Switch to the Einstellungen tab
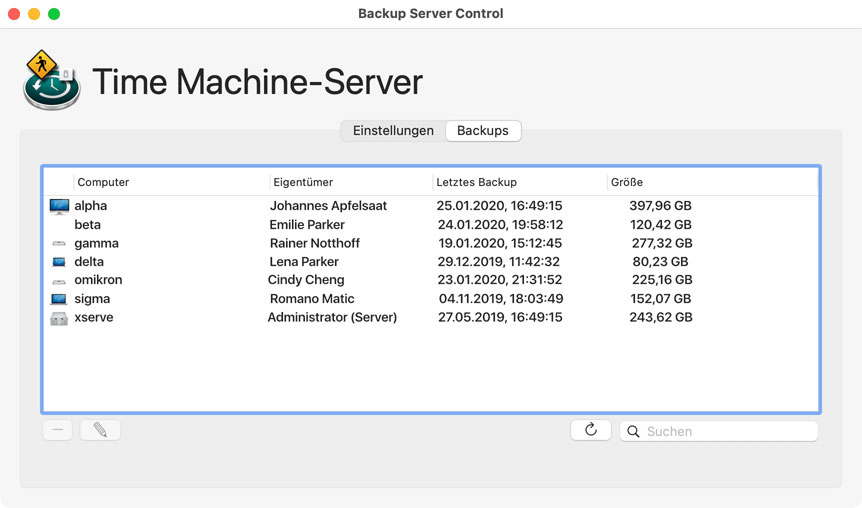This screenshot has width=862, height=508. coord(393,131)
